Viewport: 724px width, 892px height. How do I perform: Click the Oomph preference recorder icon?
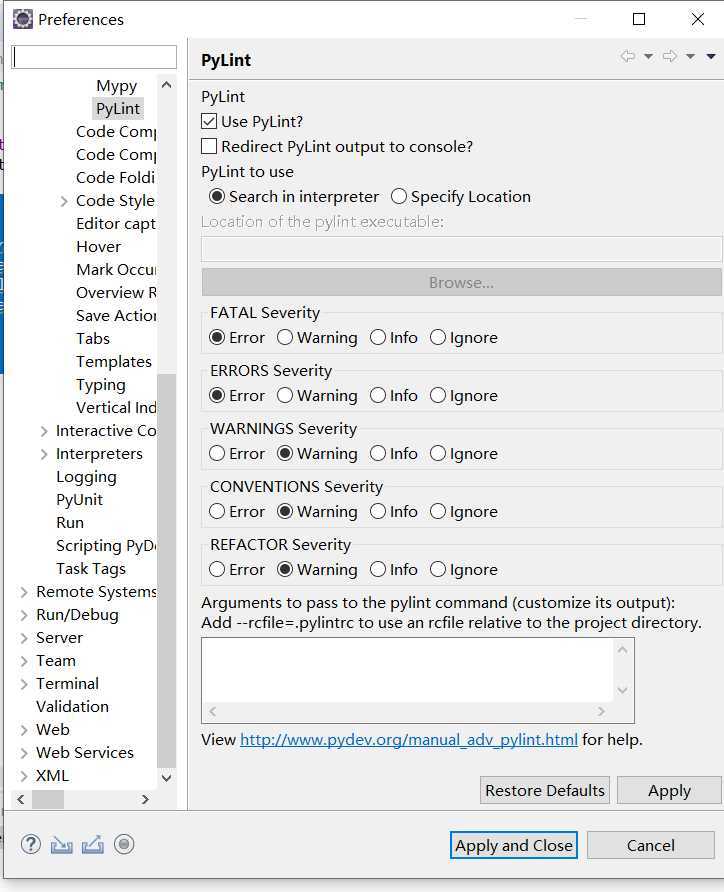pyautogui.click(x=124, y=844)
